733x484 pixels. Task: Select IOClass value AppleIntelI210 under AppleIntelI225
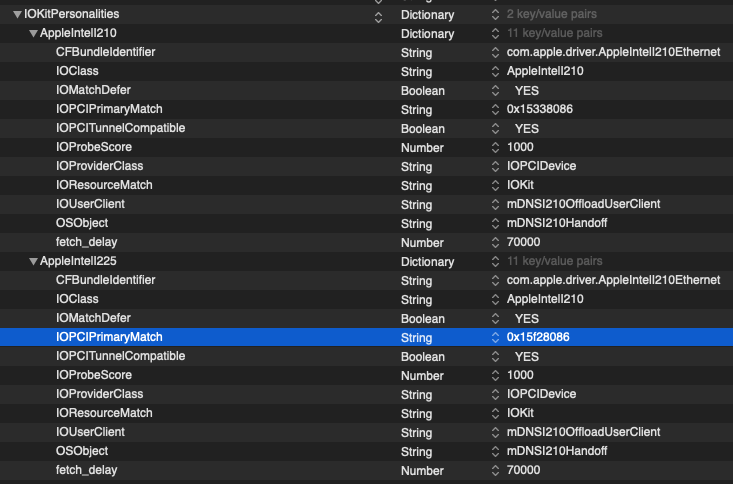pyautogui.click(x=545, y=299)
